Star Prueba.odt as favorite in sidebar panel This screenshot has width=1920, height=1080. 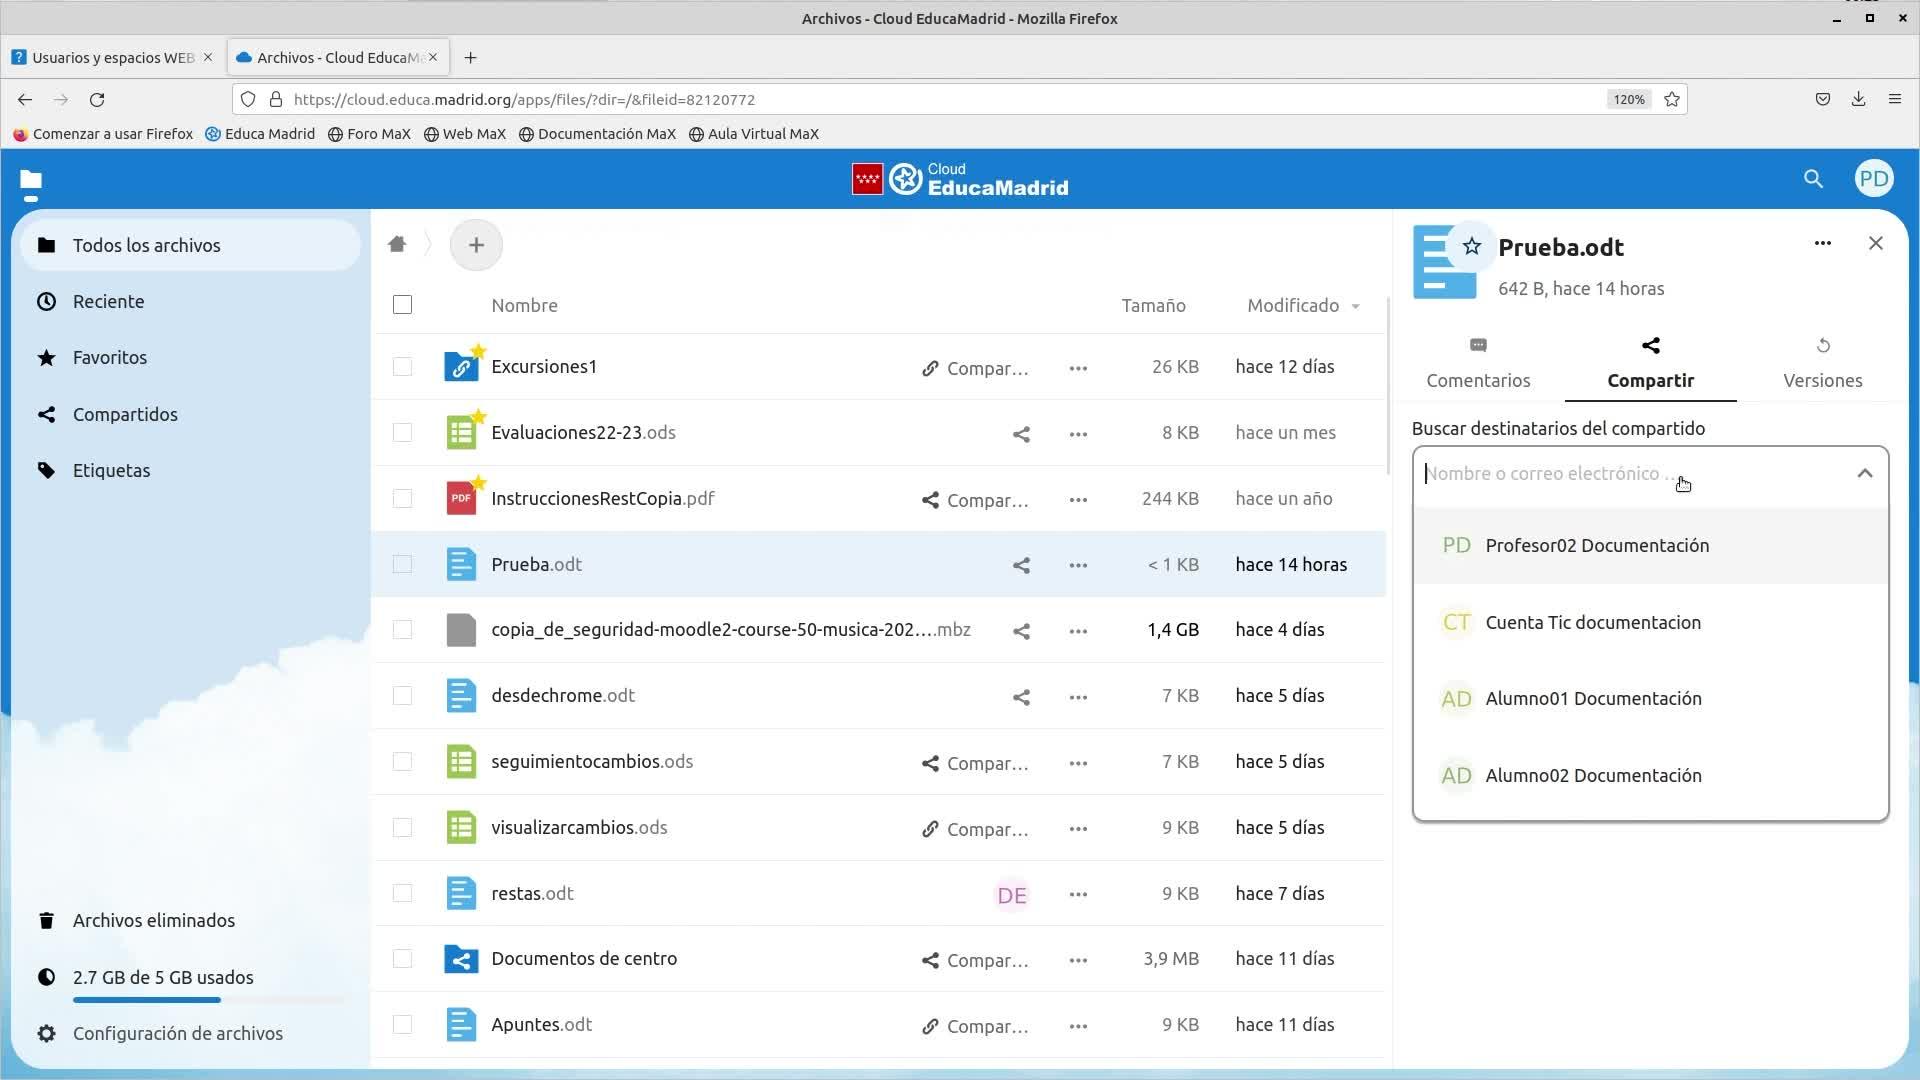[1471, 247]
